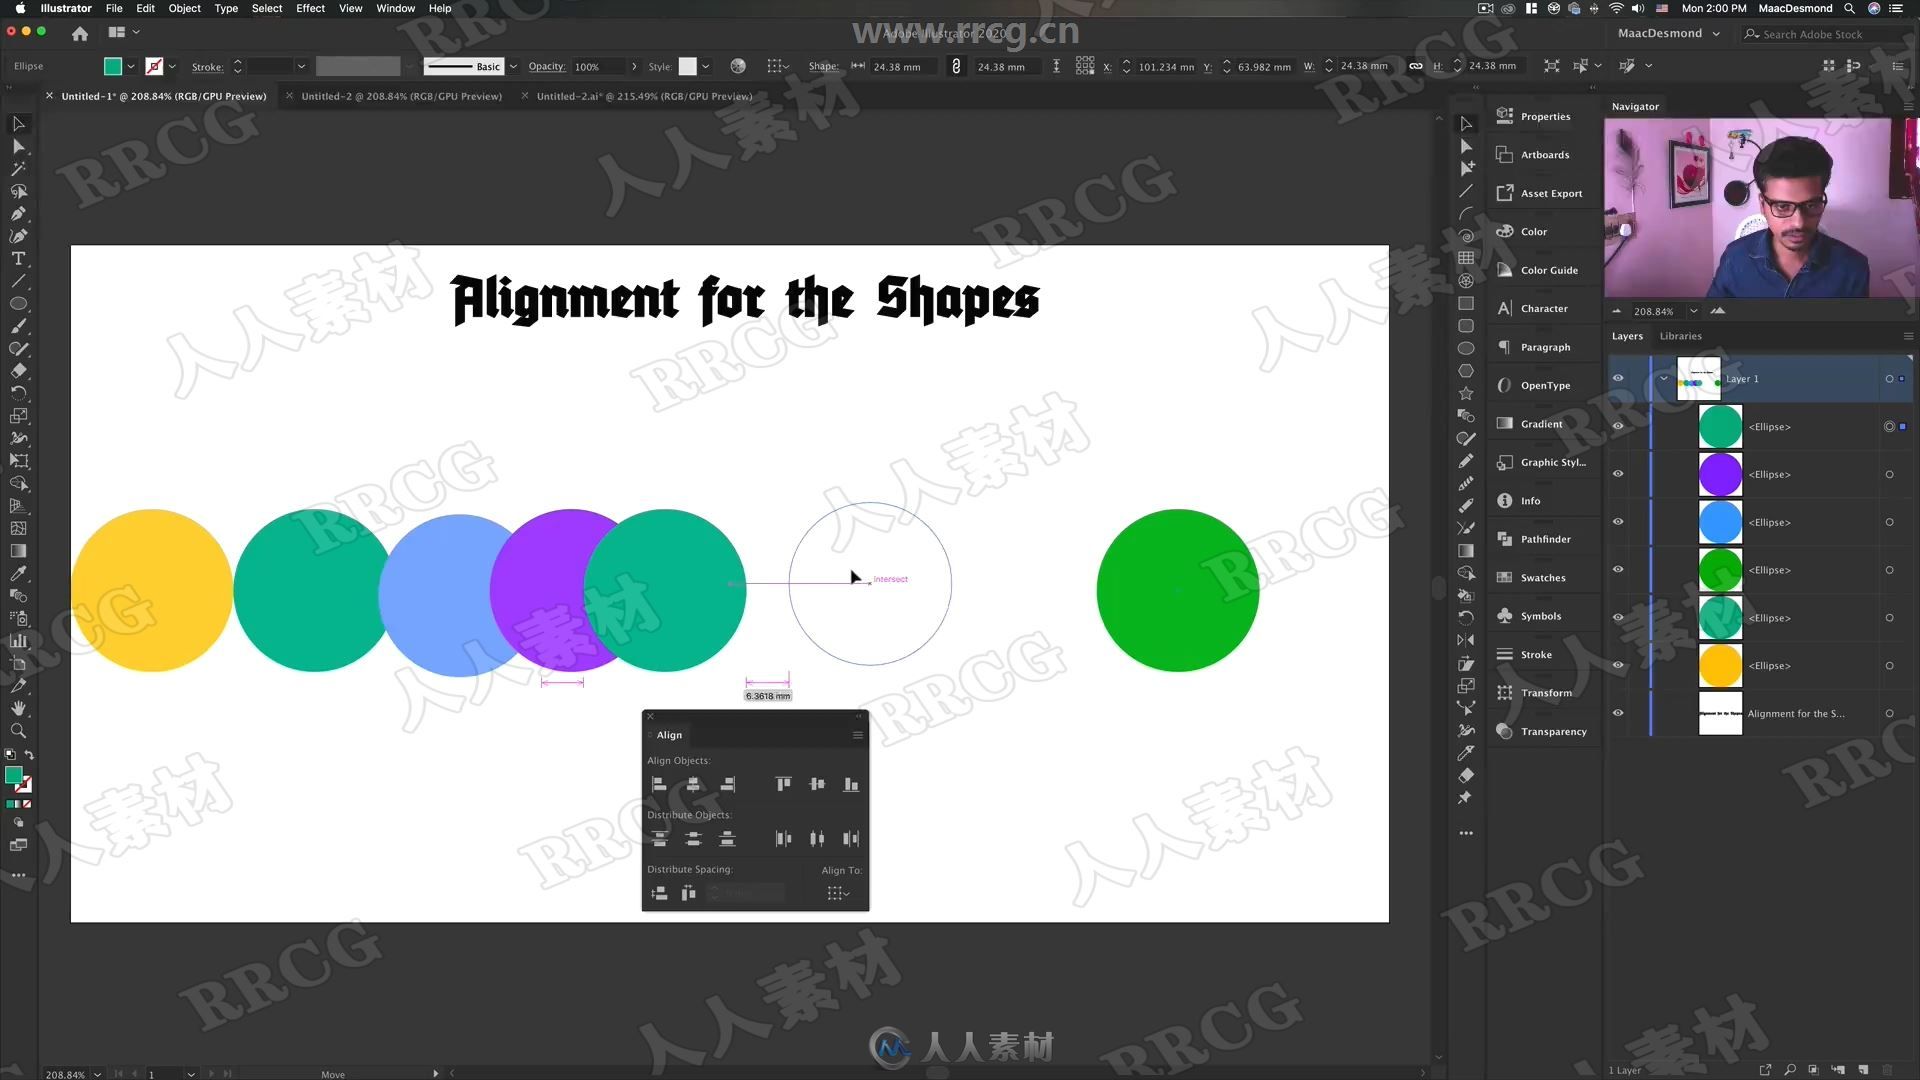This screenshot has width=1920, height=1080.
Task: Click the Align To dropdown
Action: tap(840, 894)
